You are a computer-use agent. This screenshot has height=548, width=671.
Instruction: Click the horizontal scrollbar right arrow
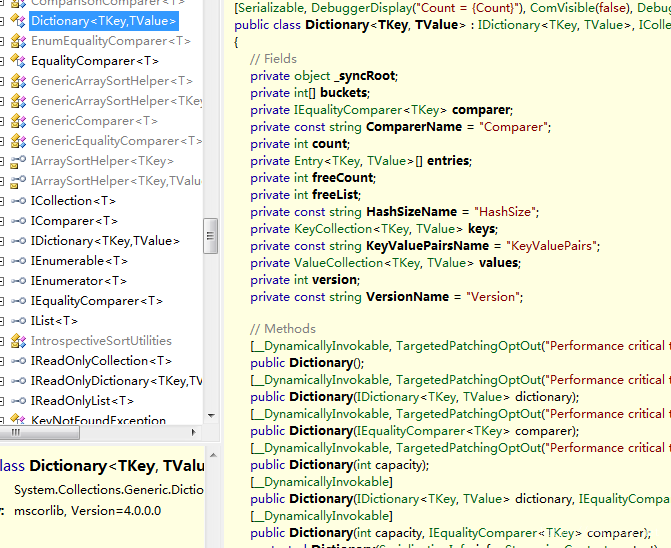(x=193, y=432)
